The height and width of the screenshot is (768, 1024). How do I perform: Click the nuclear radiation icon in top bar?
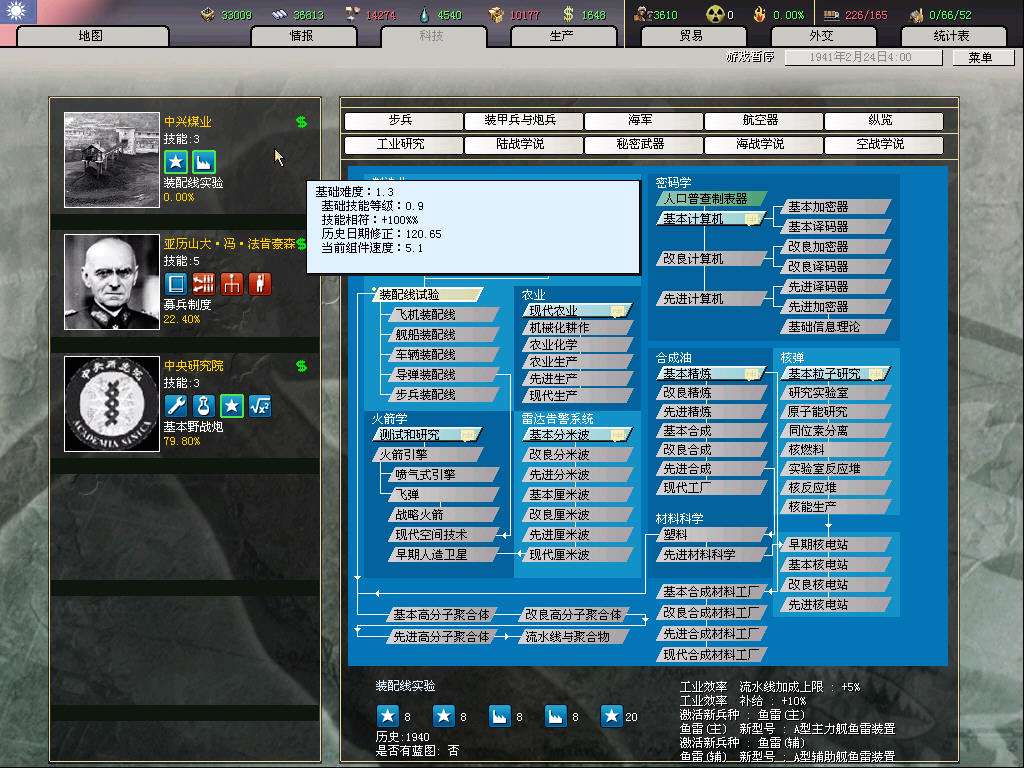714,15
